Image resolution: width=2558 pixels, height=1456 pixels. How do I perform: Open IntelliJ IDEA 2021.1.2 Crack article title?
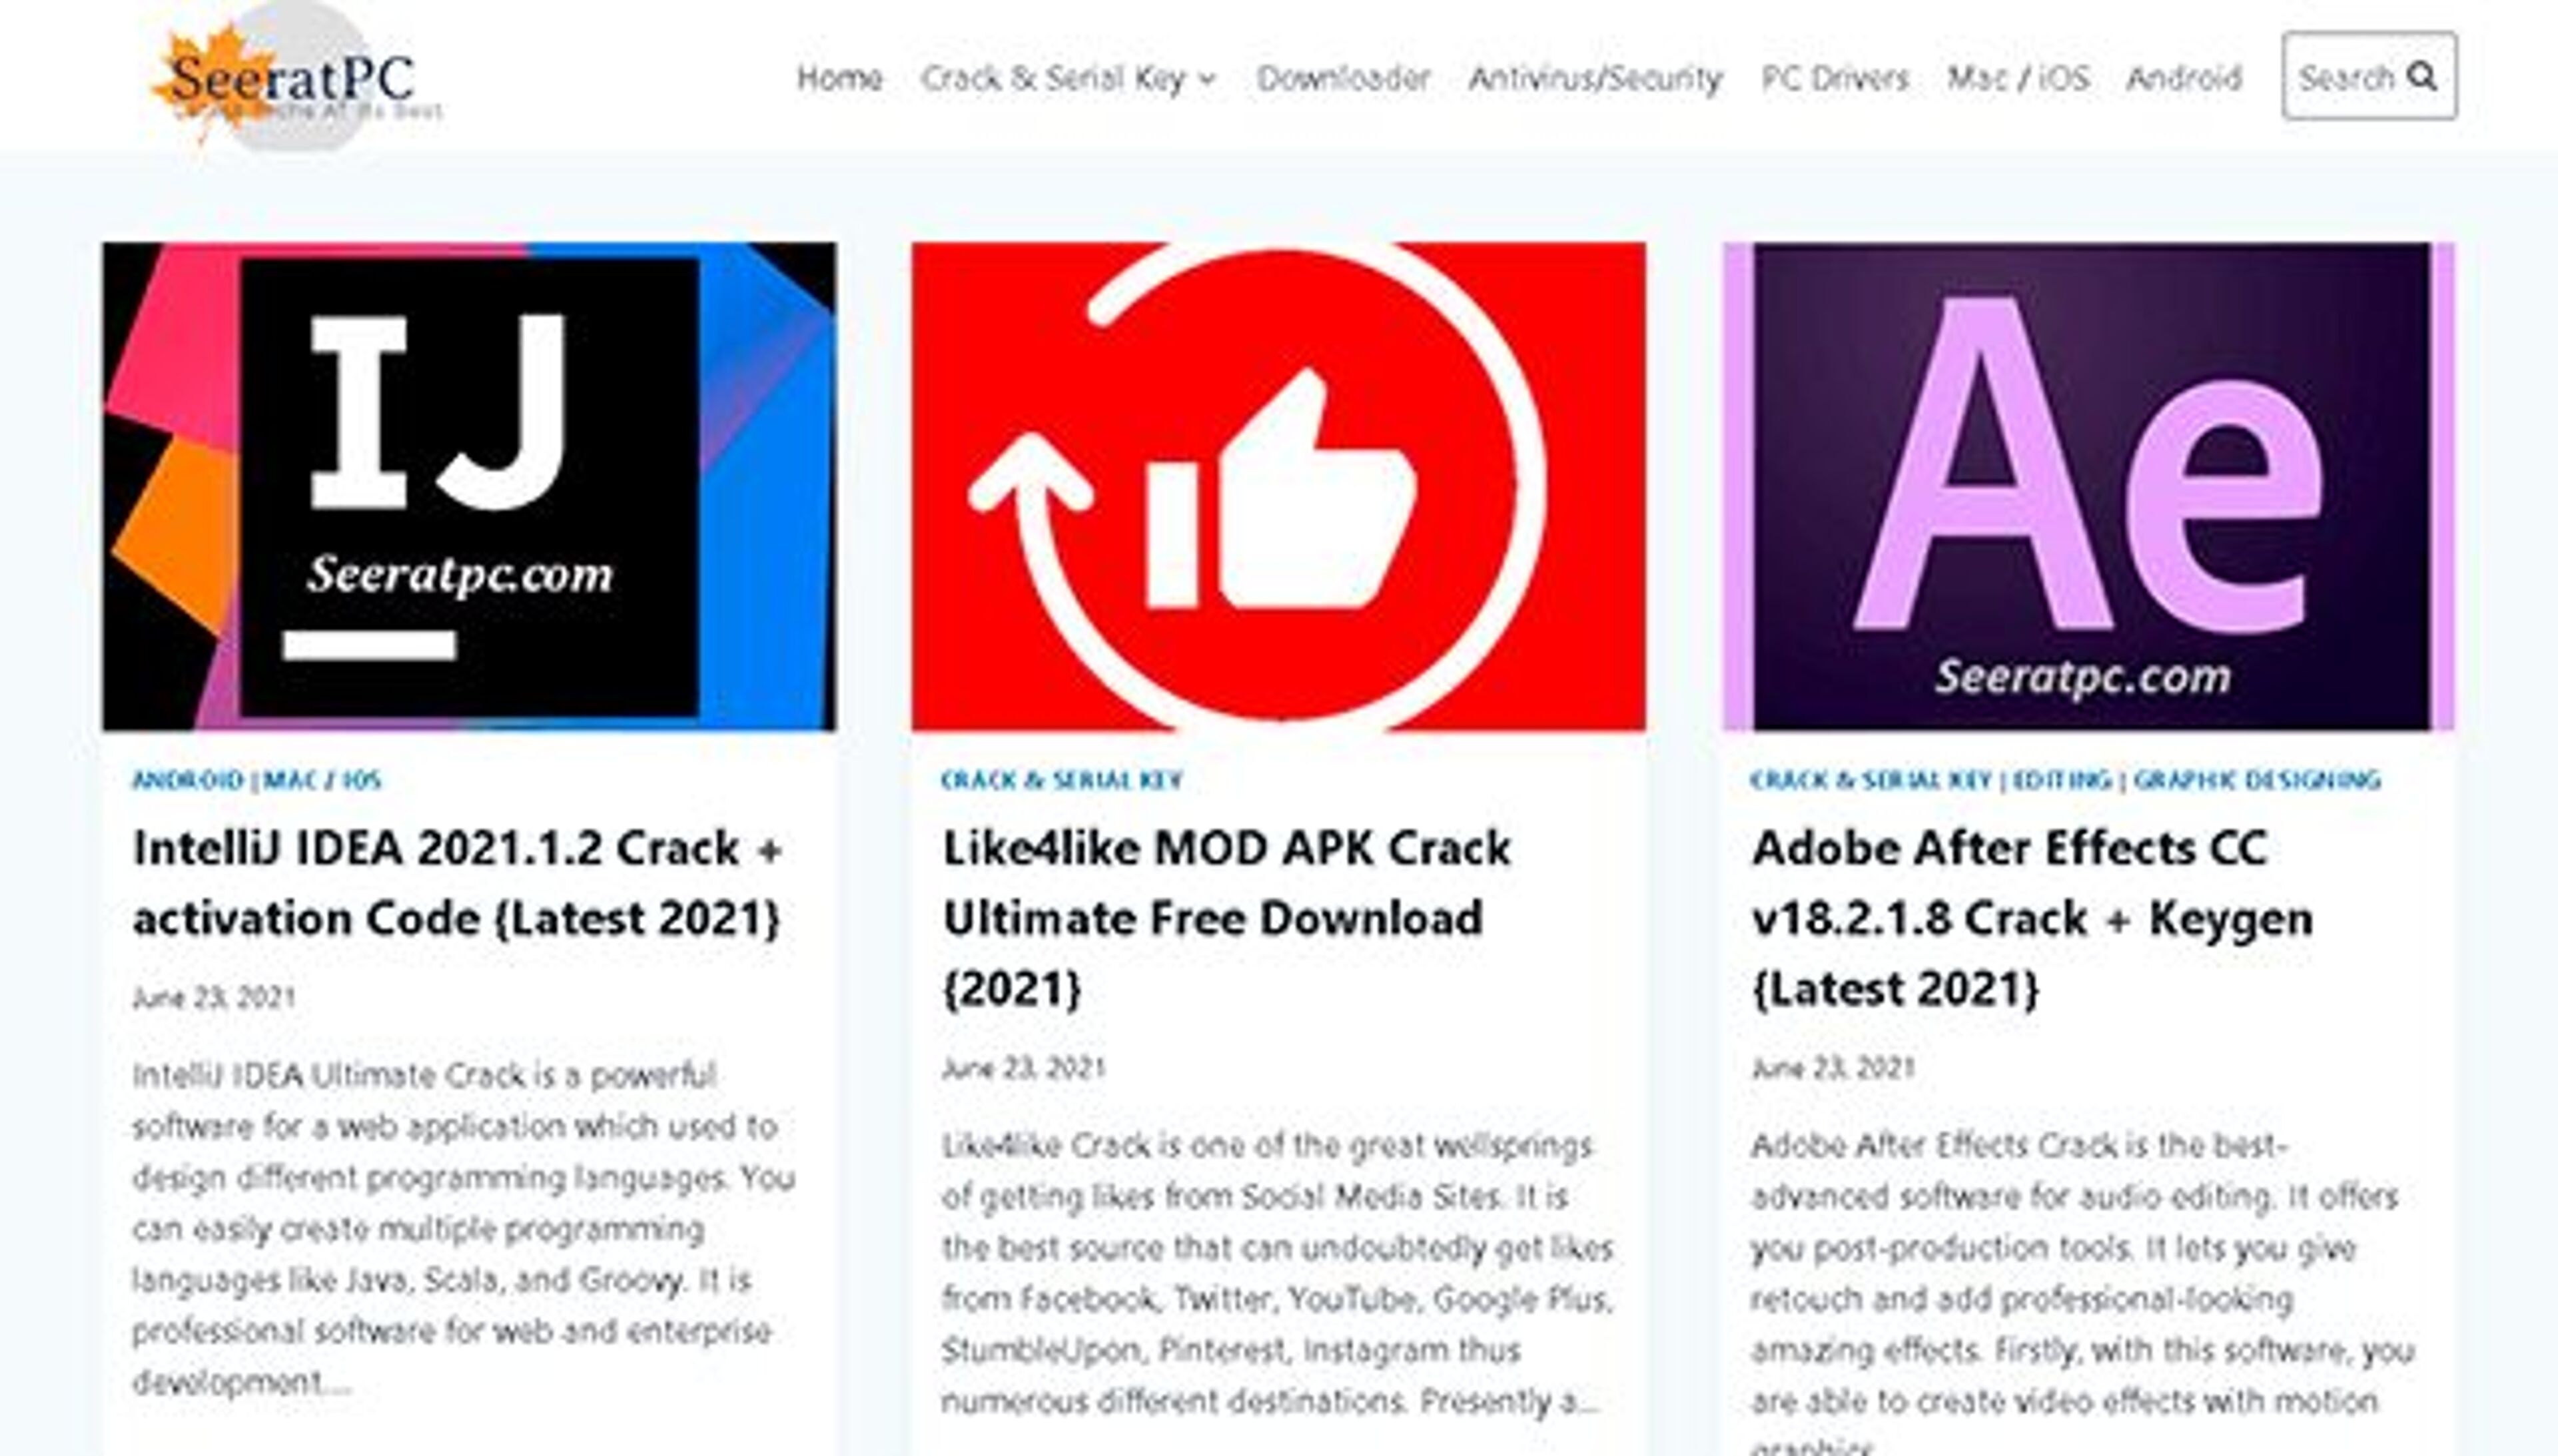click(457, 883)
